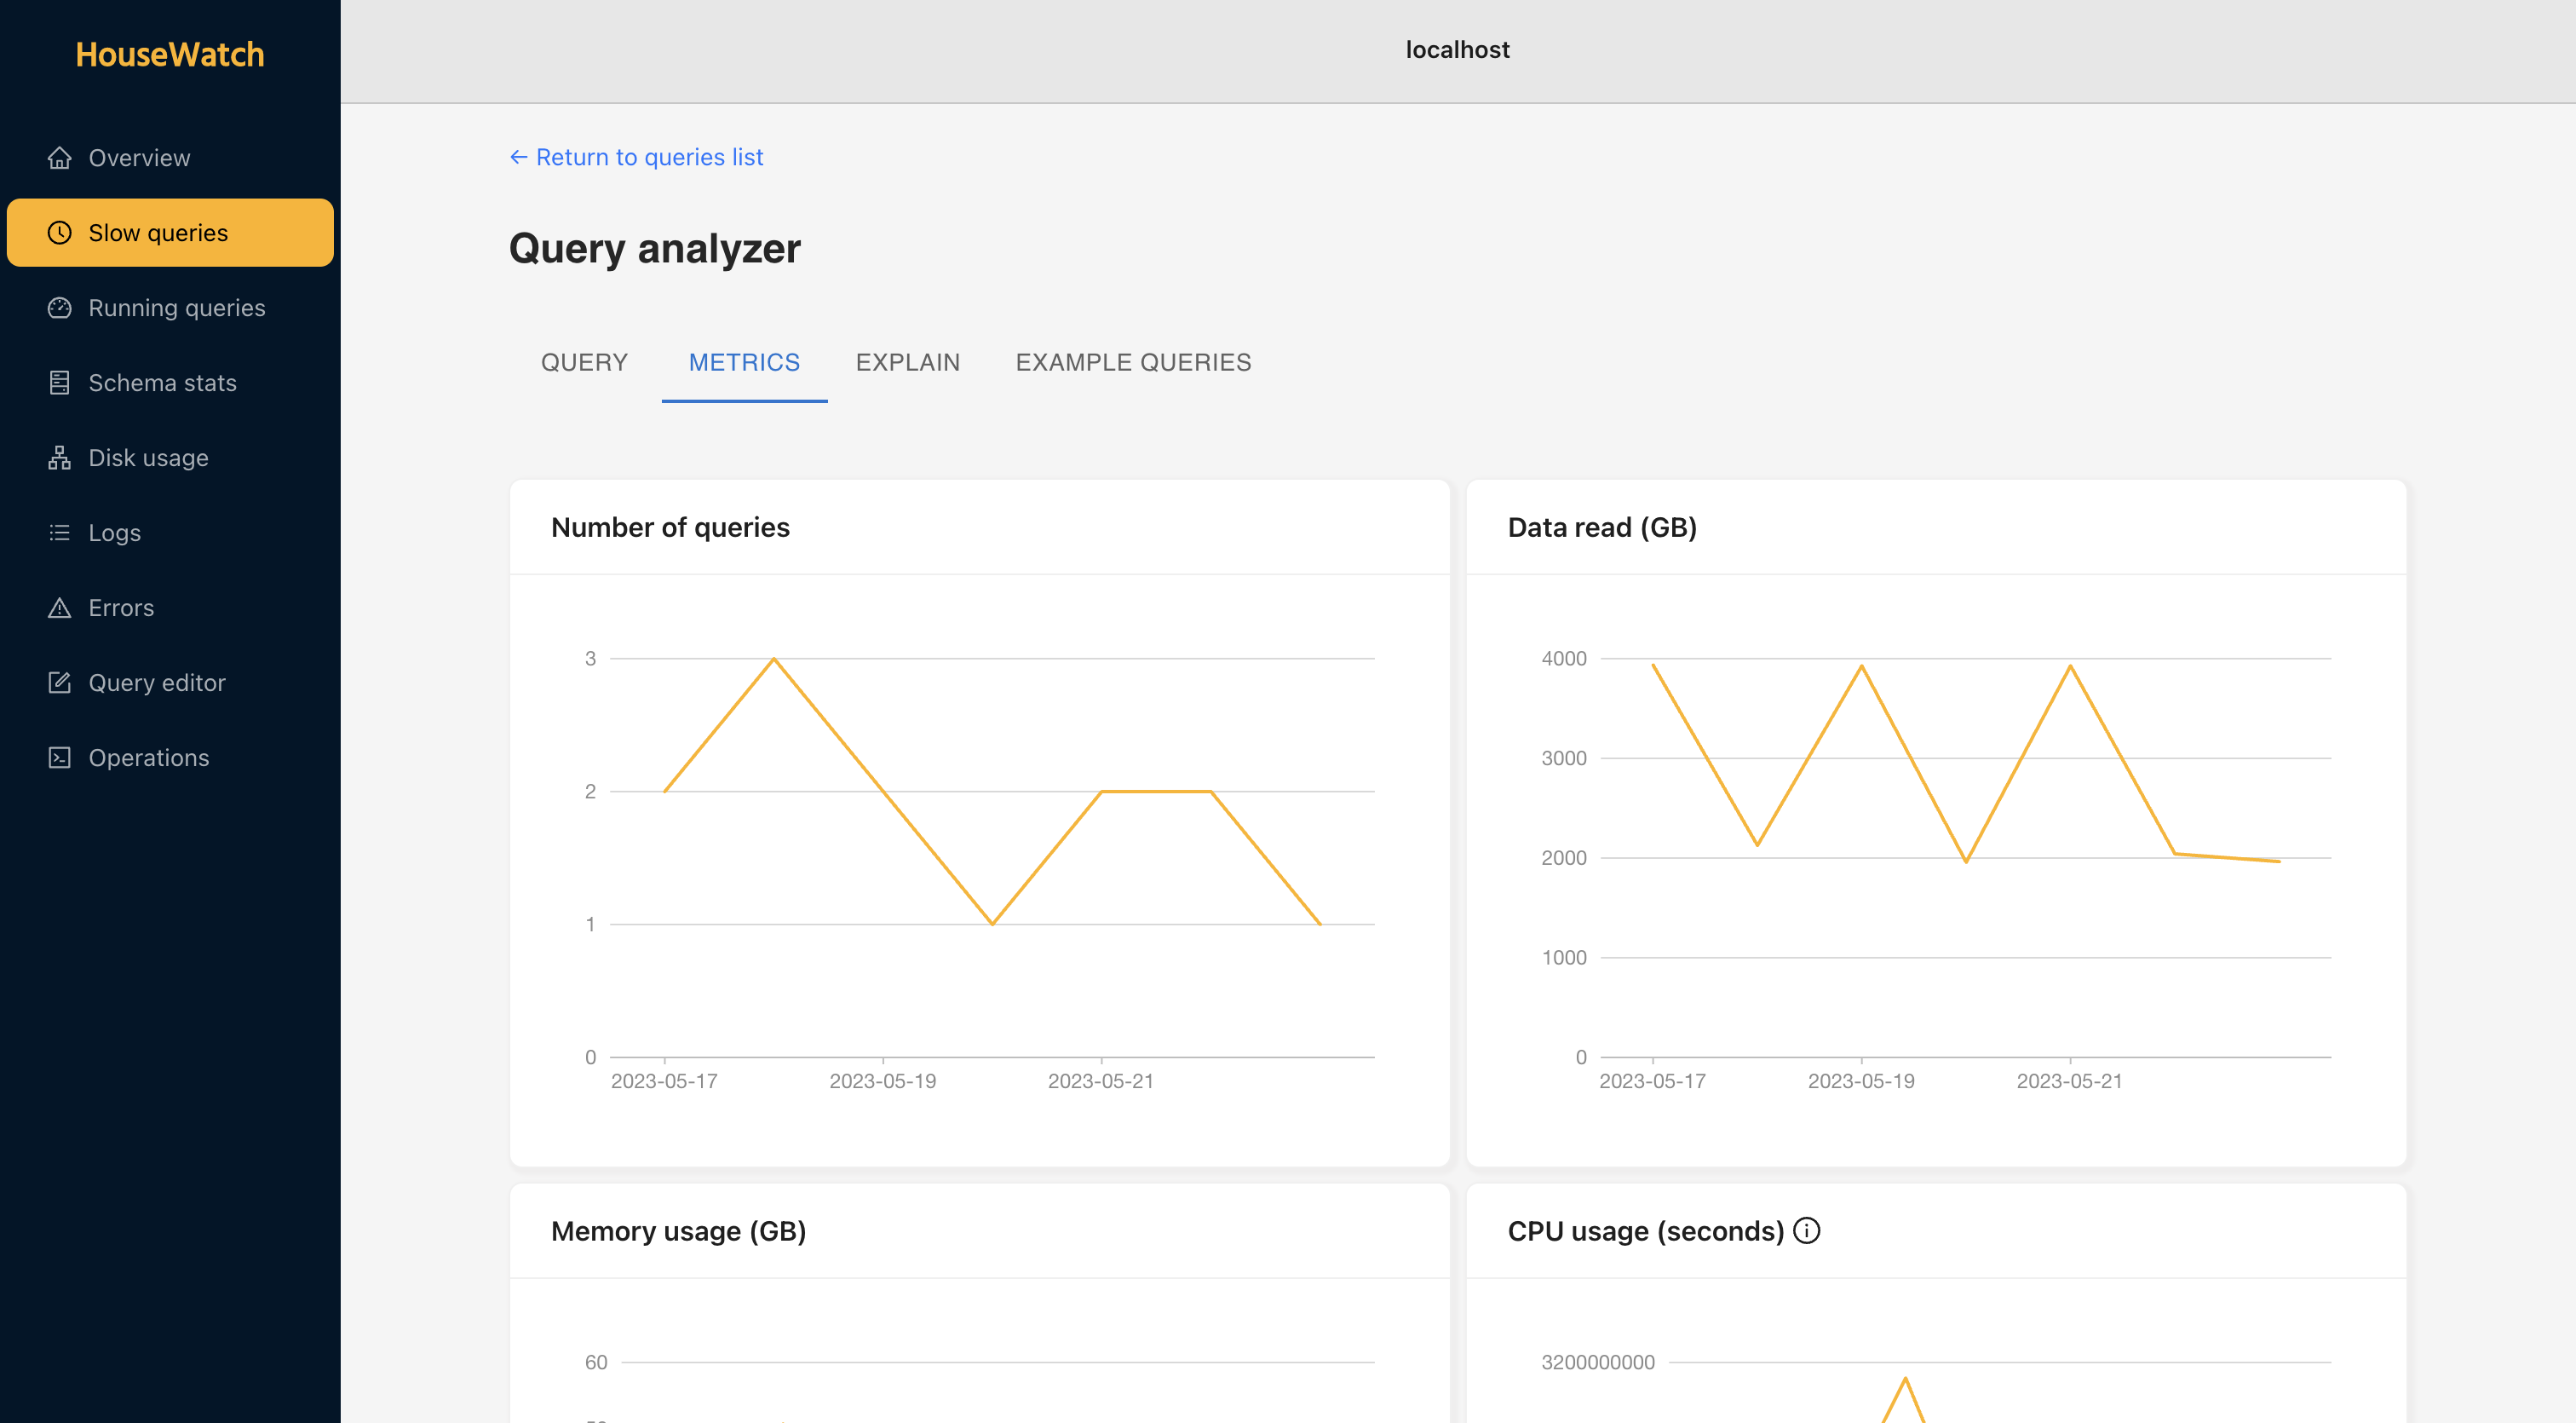Image resolution: width=2576 pixels, height=1423 pixels.
Task: Select the METRICS tab
Action: coord(744,362)
